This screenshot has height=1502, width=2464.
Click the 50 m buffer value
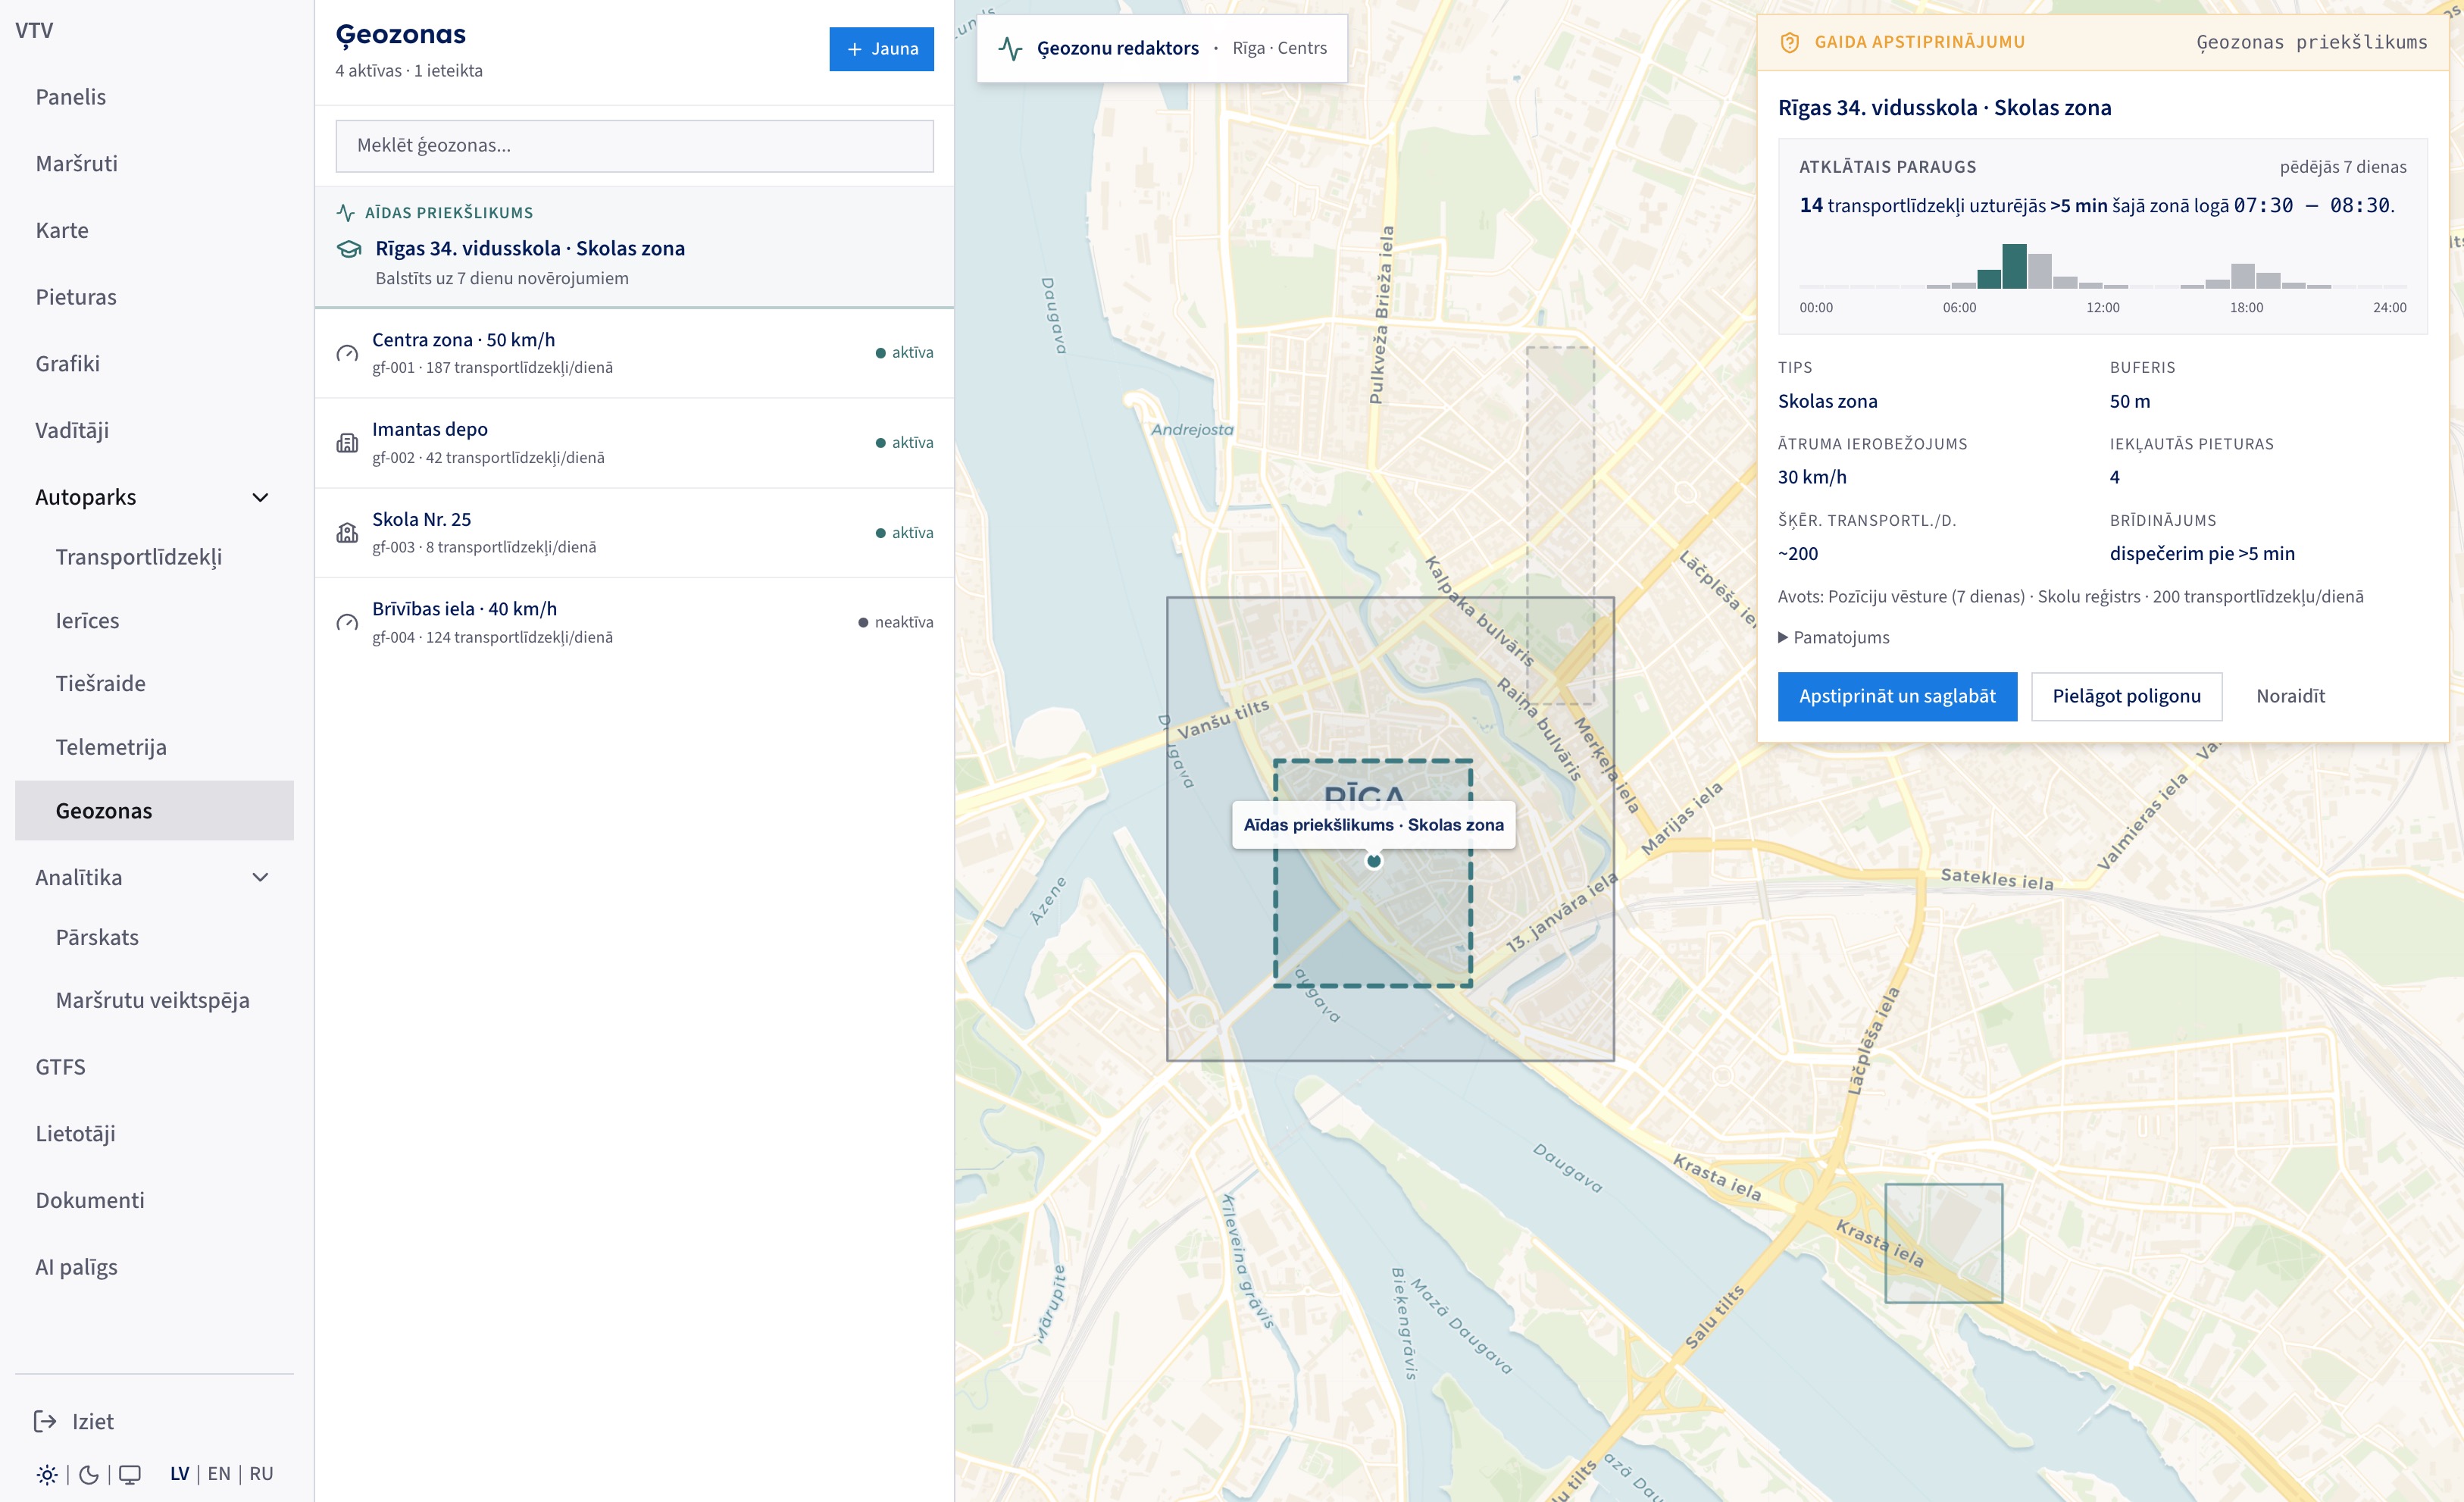(2129, 401)
